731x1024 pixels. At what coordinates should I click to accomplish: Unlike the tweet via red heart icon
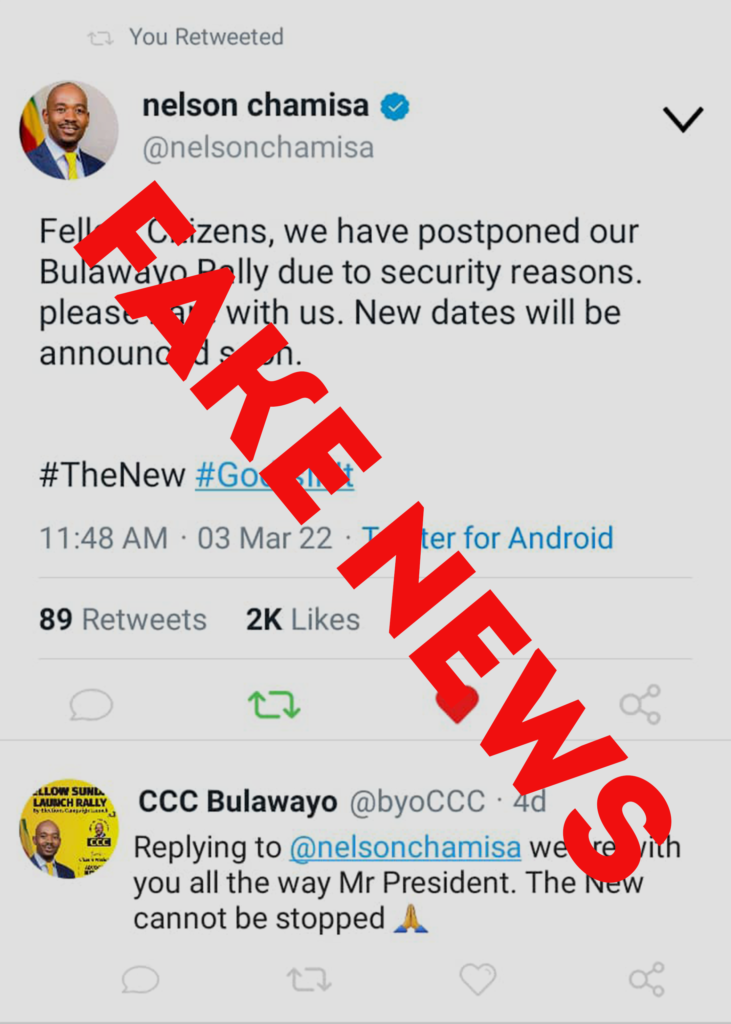457,704
